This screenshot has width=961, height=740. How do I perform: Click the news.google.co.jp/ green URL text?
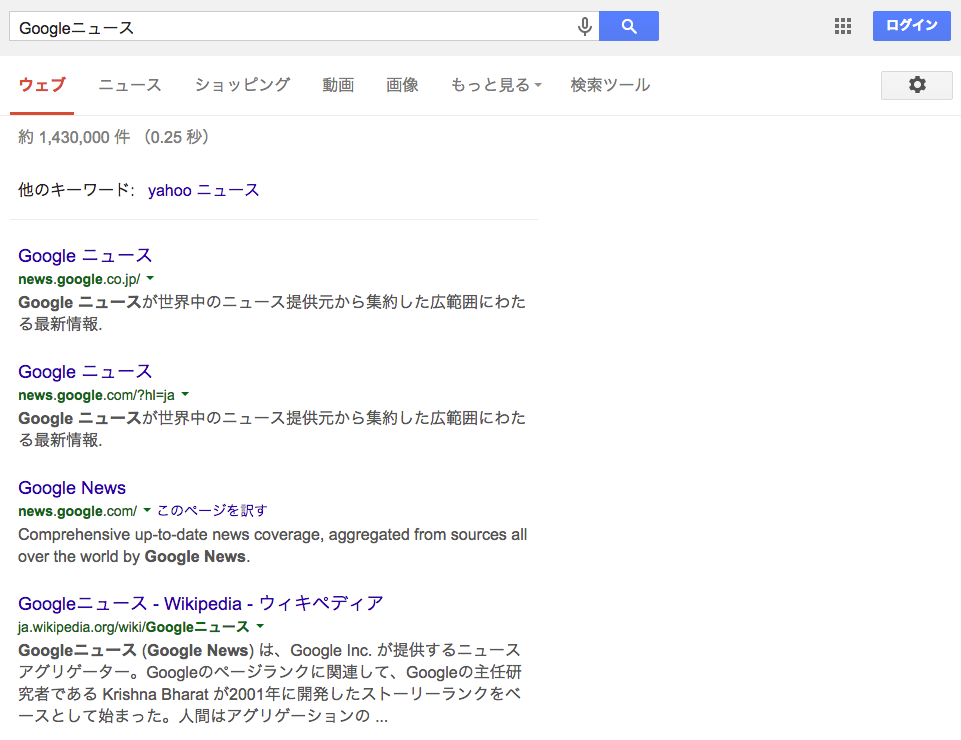(x=79, y=279)
